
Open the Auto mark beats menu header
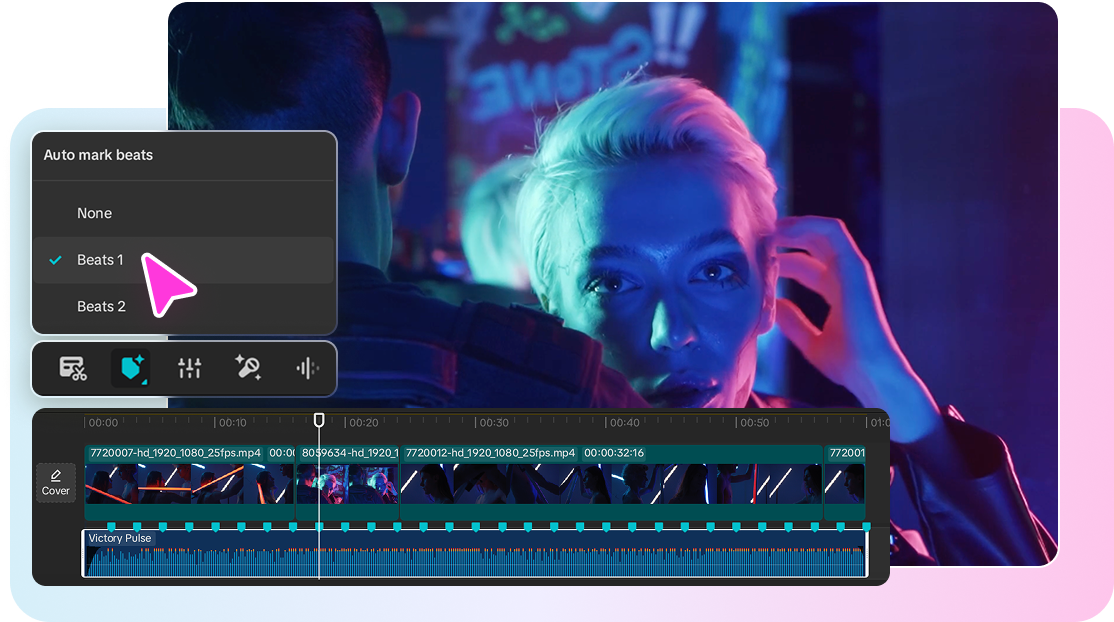point(97,155)
